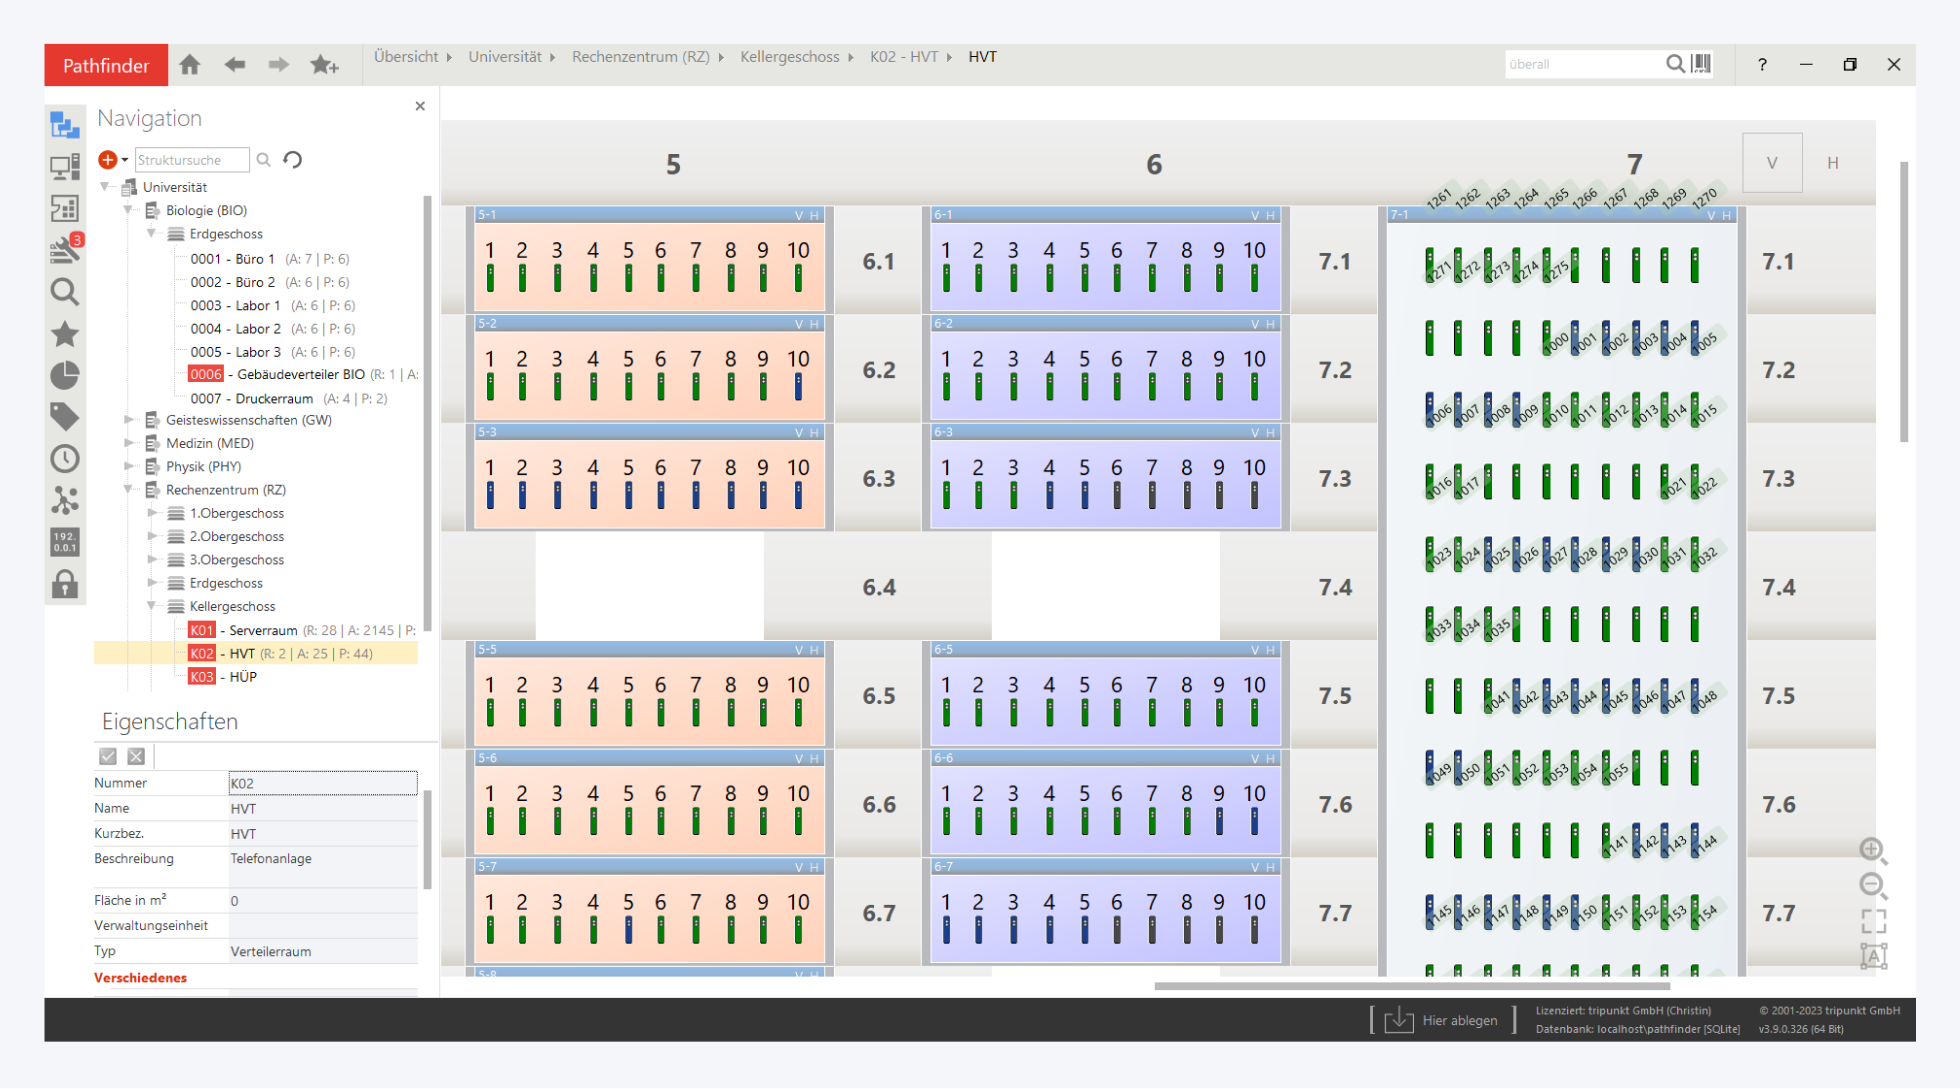Click the home icon in toolbar
The width and height of the screenshot is (1960, 1089).
point(190,65)
